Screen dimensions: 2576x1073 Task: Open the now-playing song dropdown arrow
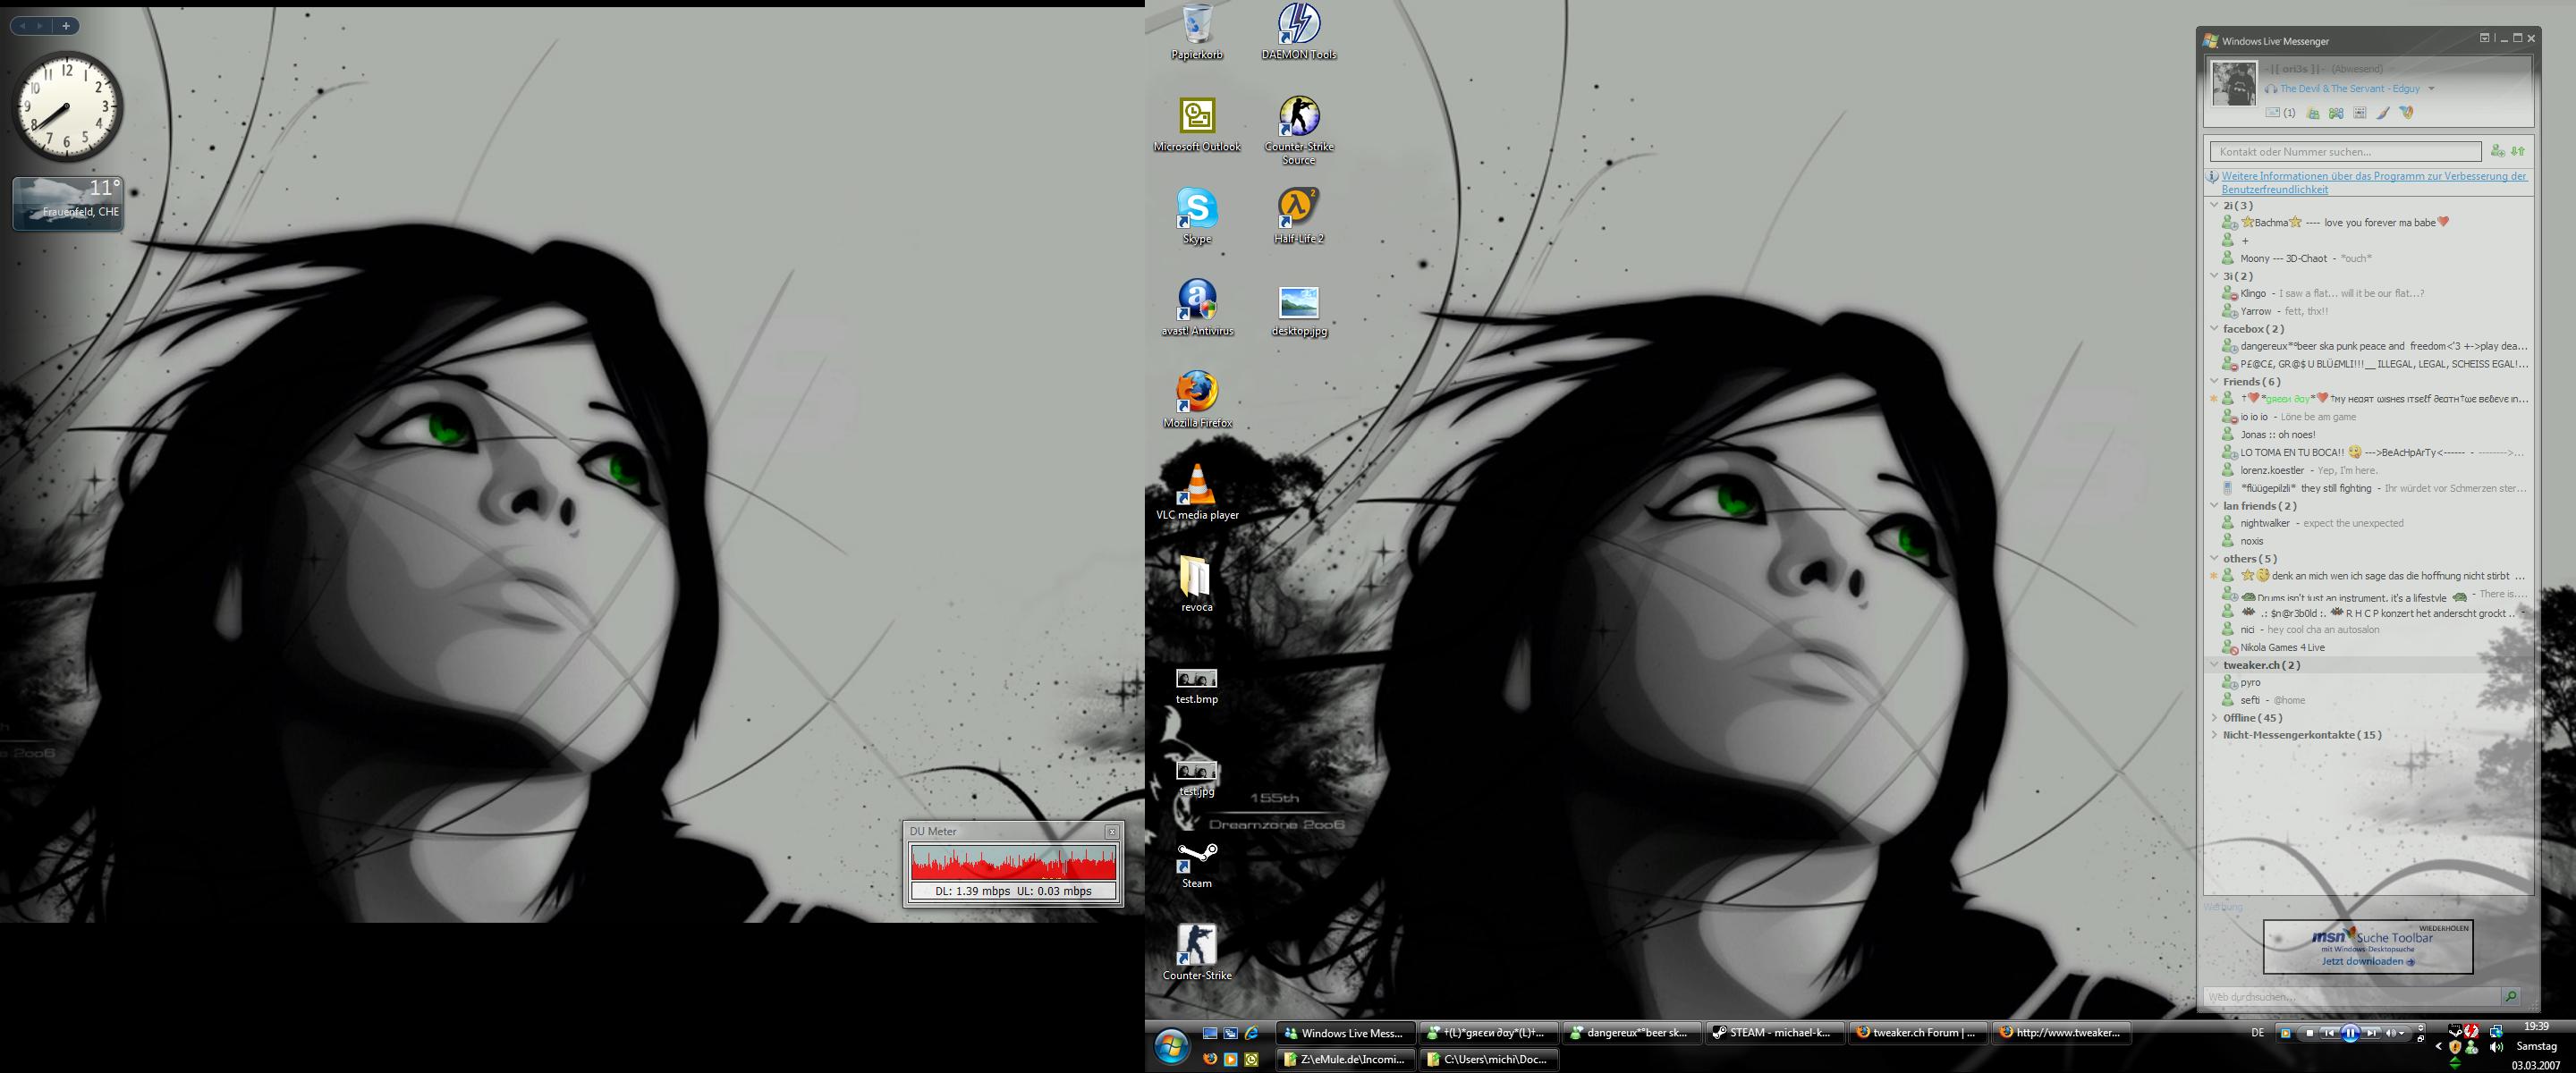tap(2431, 89)
